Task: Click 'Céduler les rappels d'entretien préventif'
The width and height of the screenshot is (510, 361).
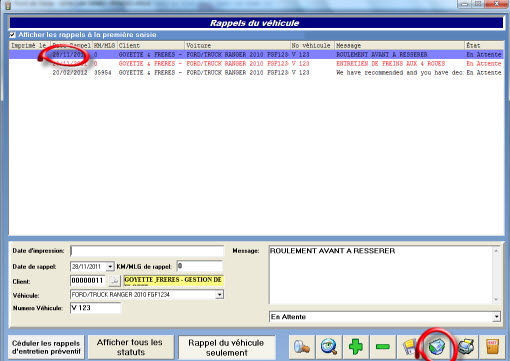Action: click(x=46, y=347)
